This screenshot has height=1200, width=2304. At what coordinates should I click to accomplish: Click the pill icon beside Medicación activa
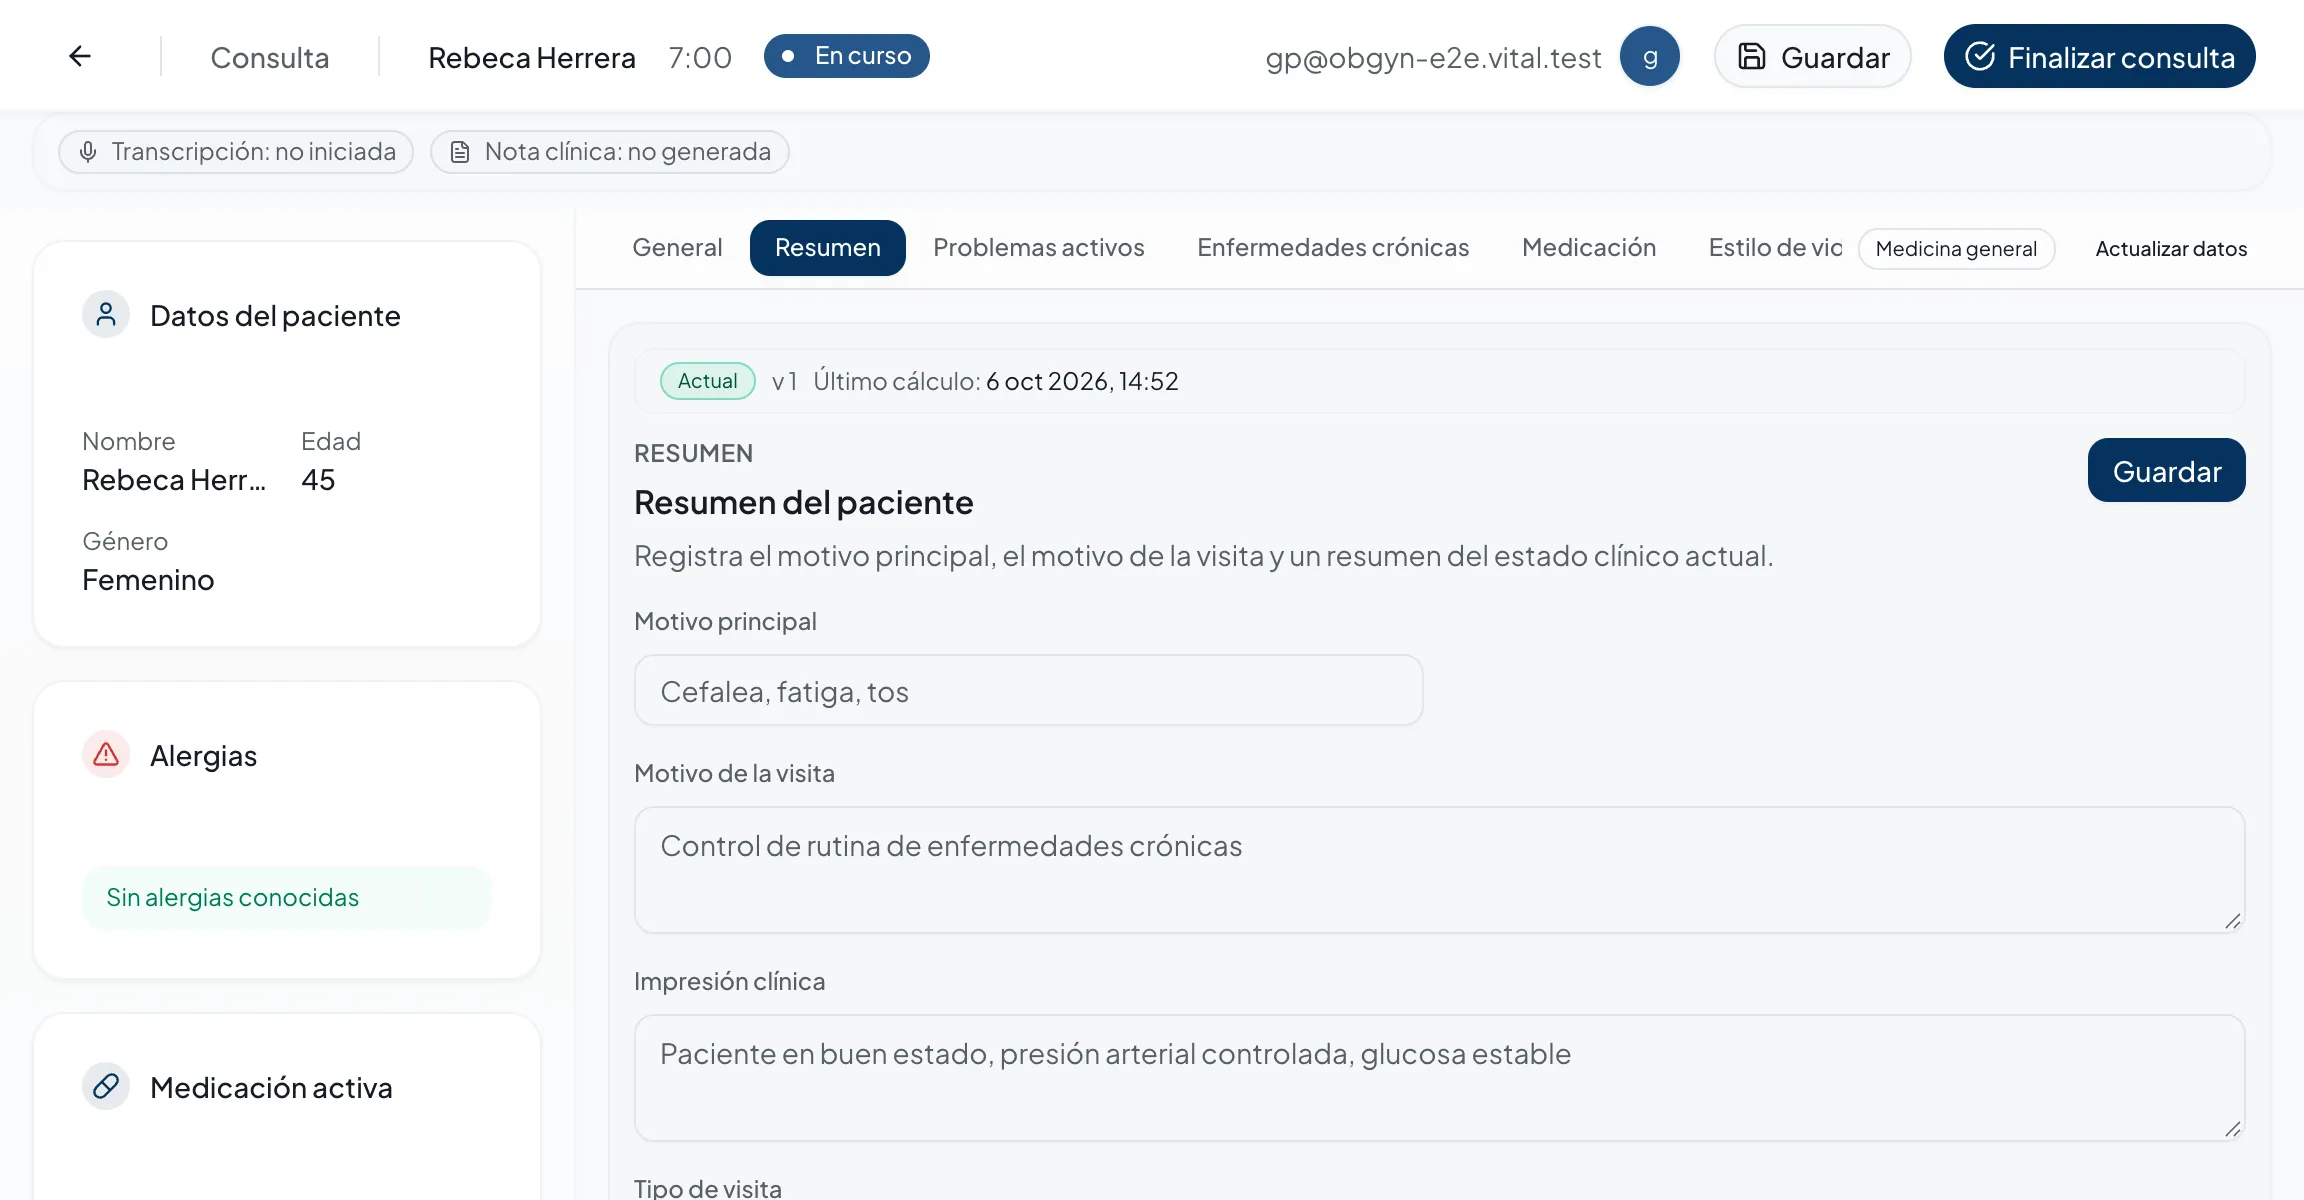[x=106, y=1087]
